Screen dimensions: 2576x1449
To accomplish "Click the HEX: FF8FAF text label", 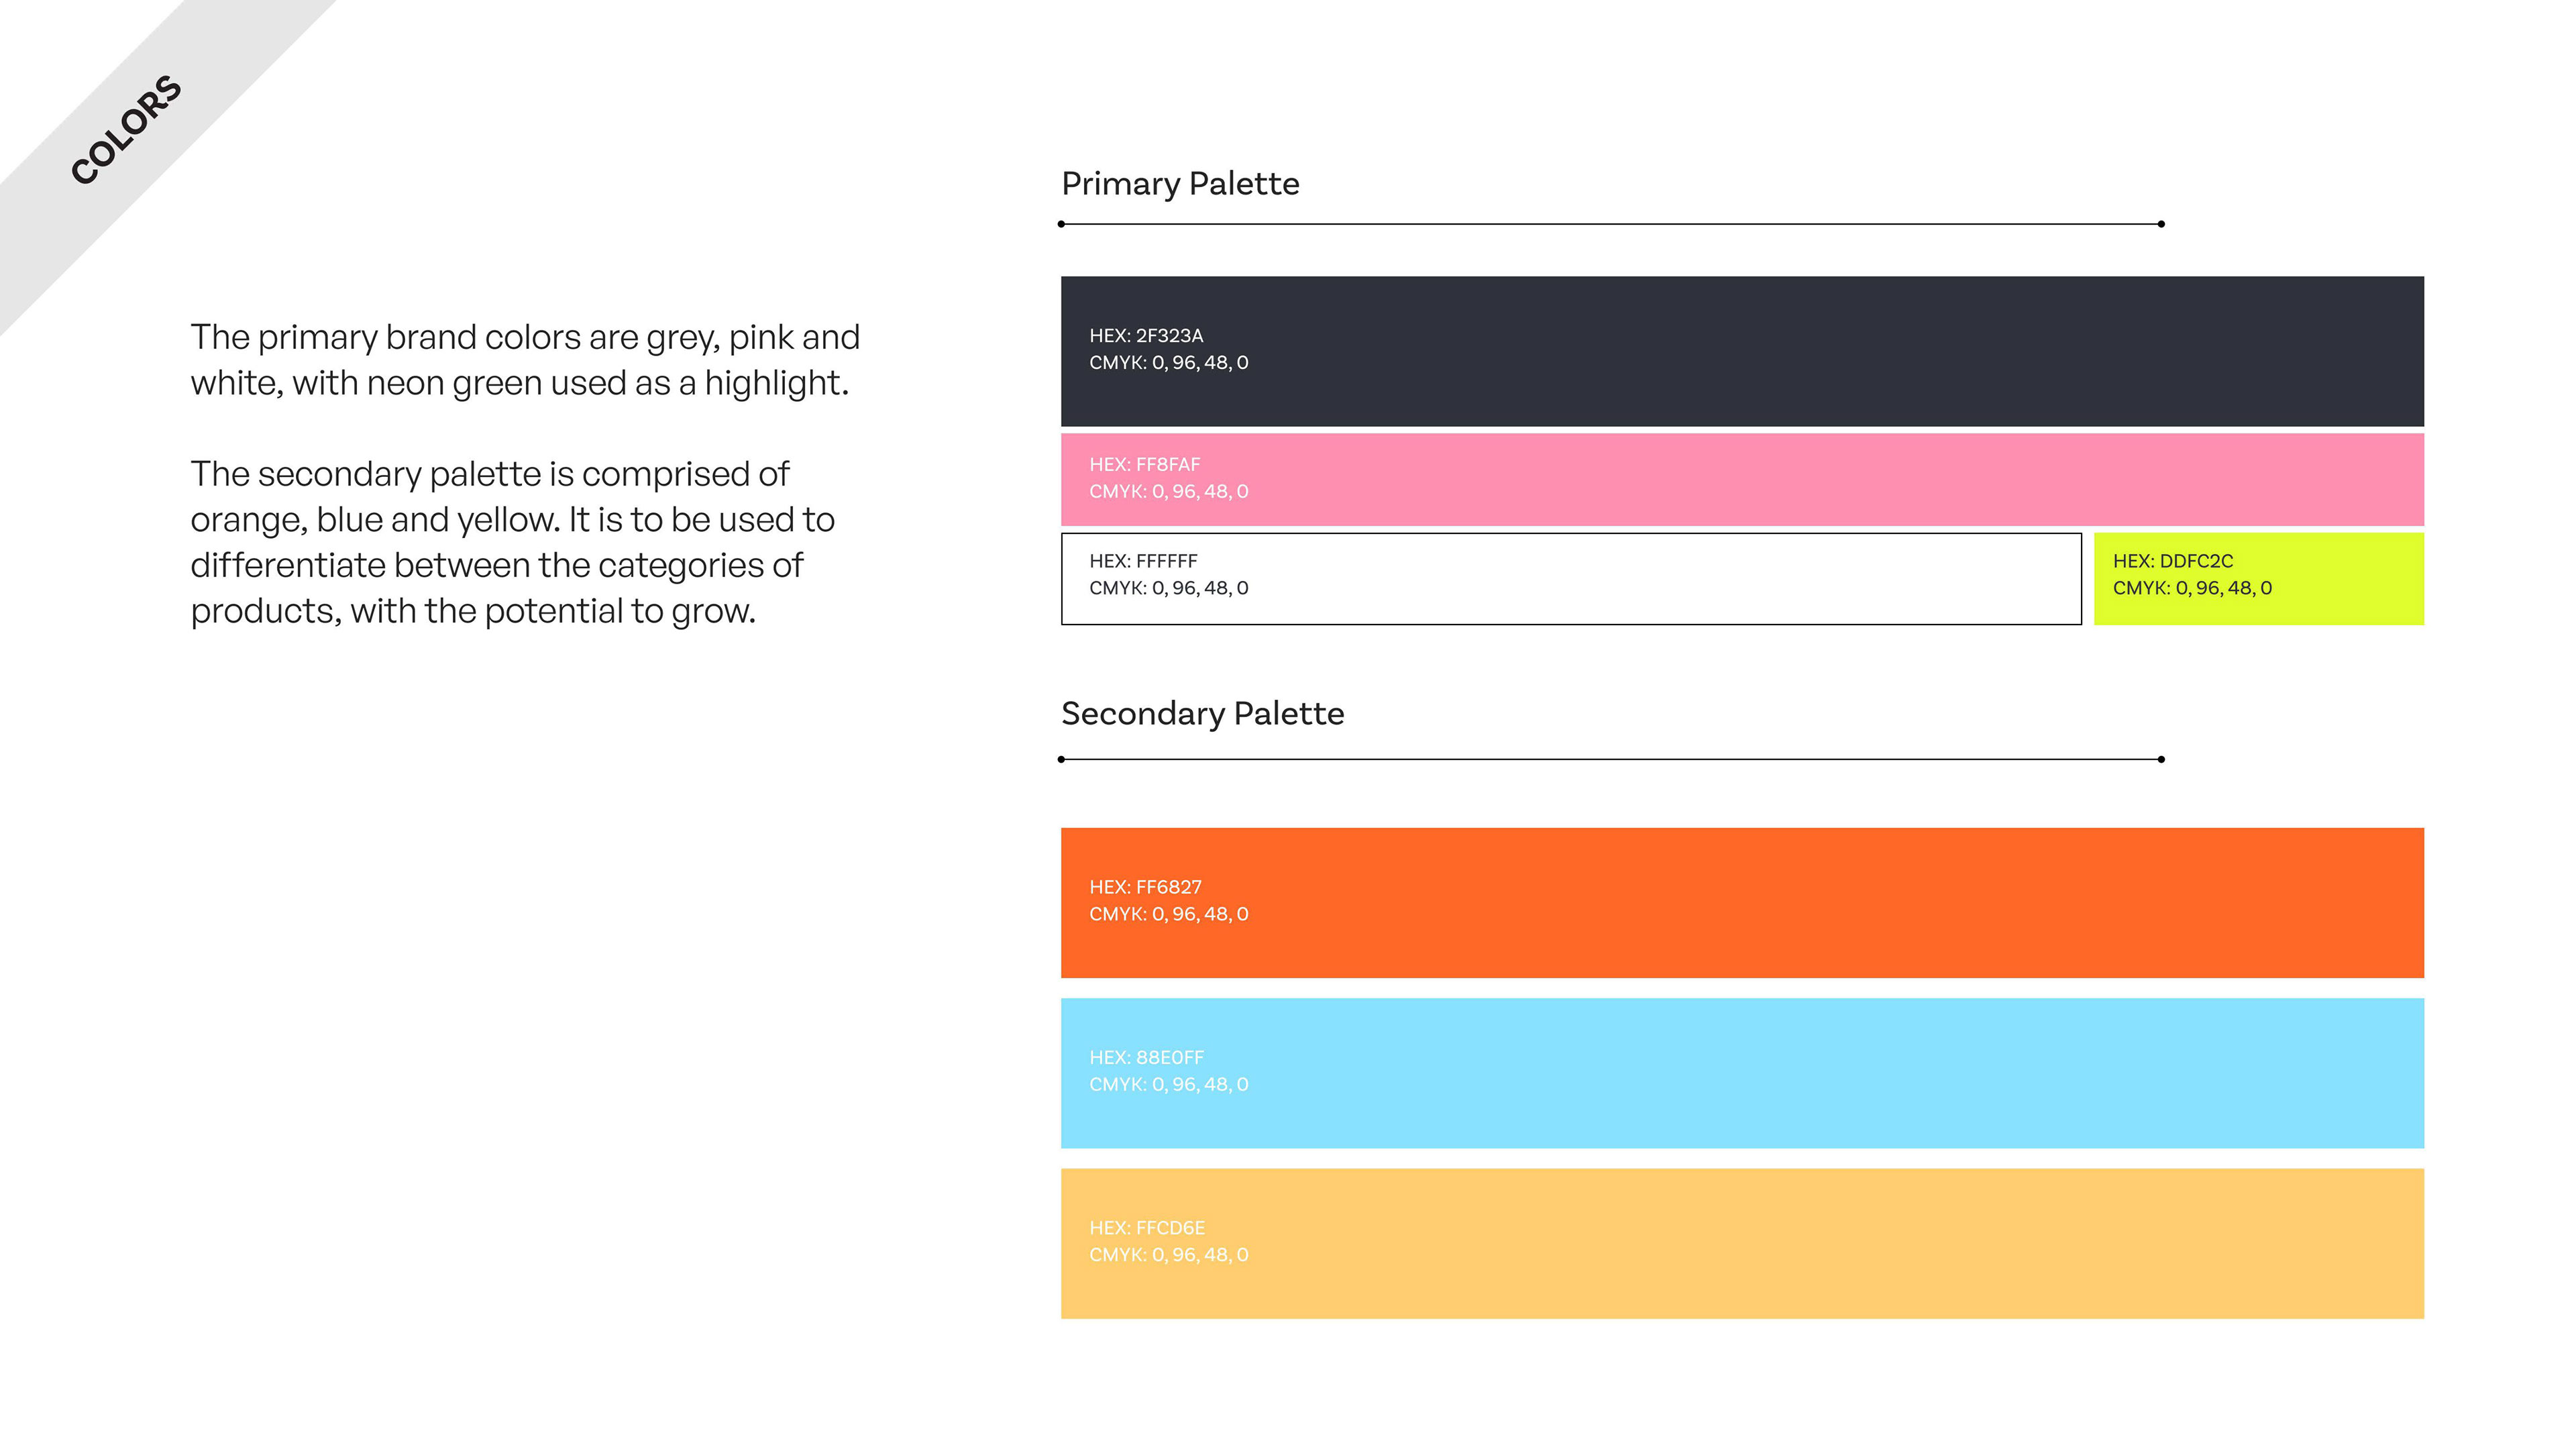I will pyautogui.click(x=1144, y=464).
